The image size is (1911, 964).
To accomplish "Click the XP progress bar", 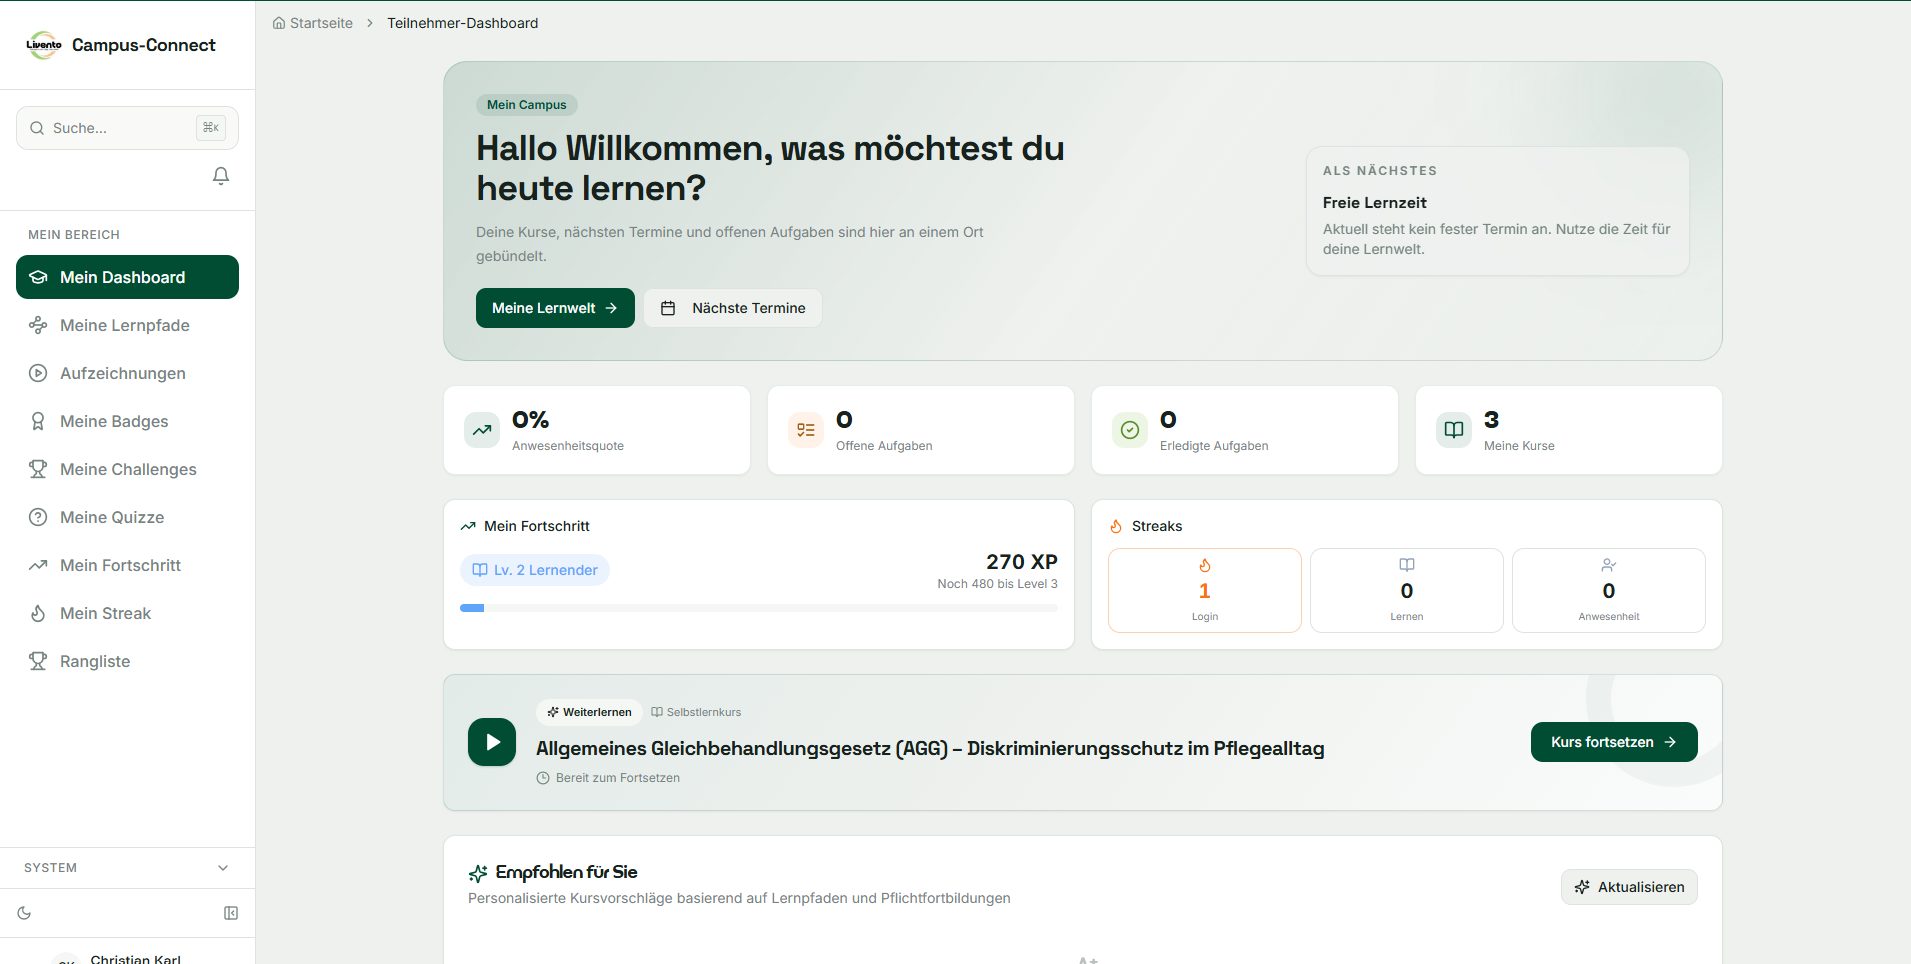I will (759, 608).
